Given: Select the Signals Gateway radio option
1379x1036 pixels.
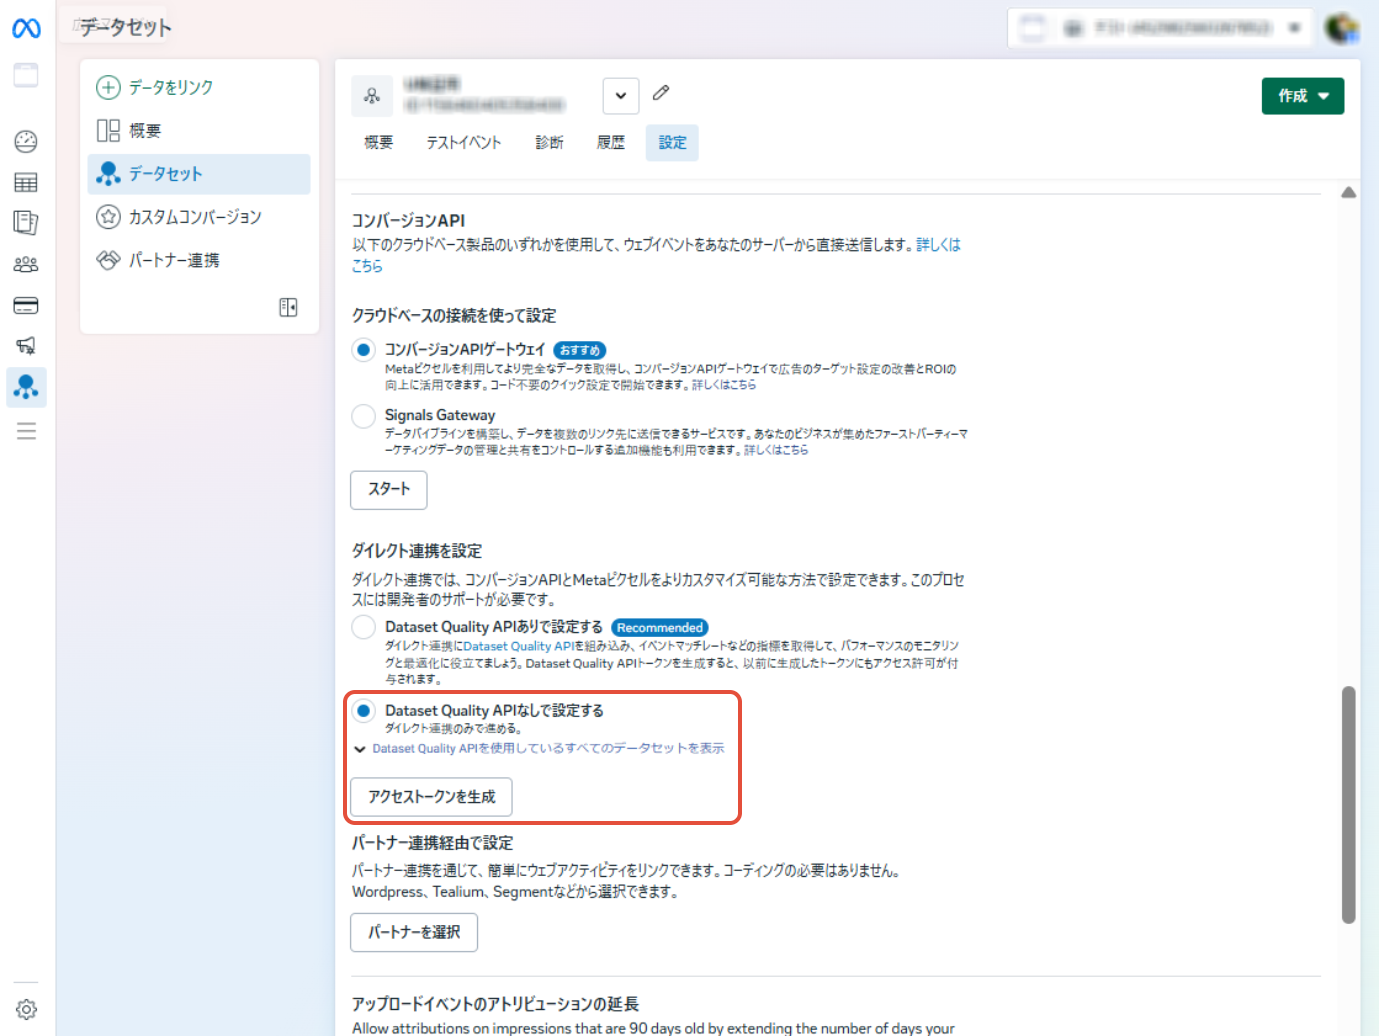Looking at the screenshot, I should [364, 416].
